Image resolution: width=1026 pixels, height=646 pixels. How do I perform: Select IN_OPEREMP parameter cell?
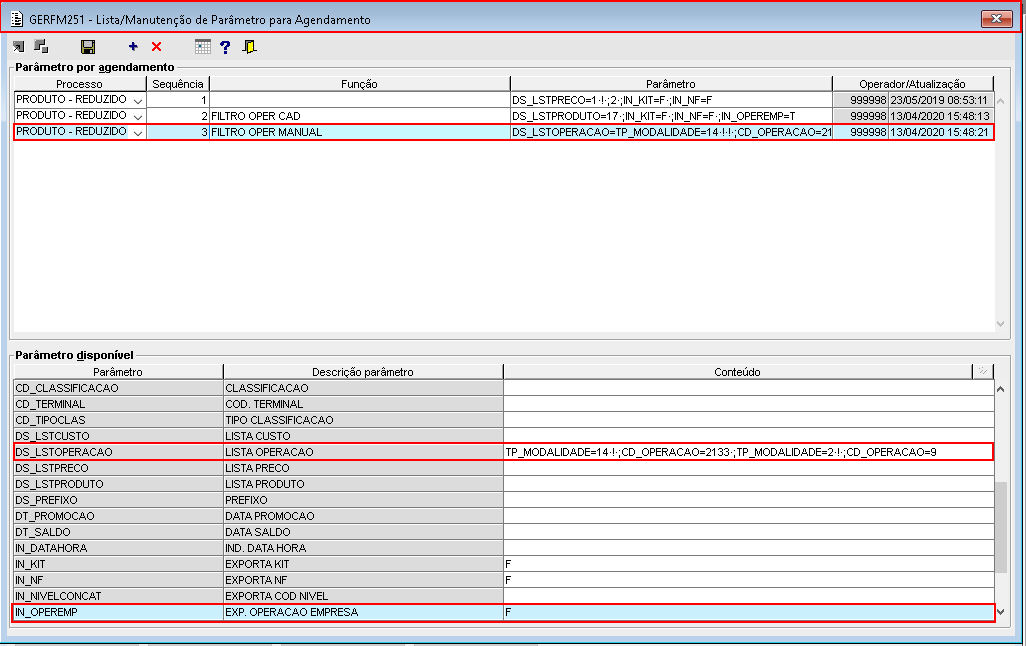click(118, 613)
